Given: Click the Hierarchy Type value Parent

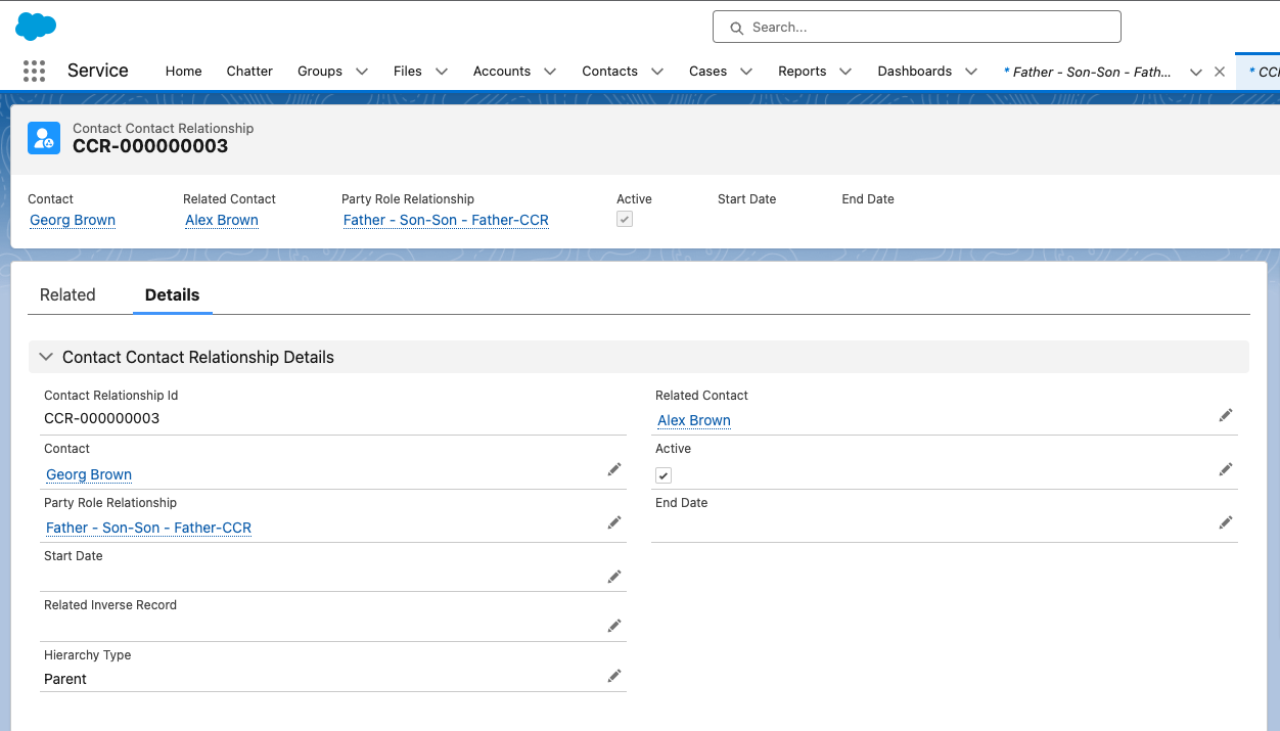Looking at the screenshot, I should coord(65,679).
